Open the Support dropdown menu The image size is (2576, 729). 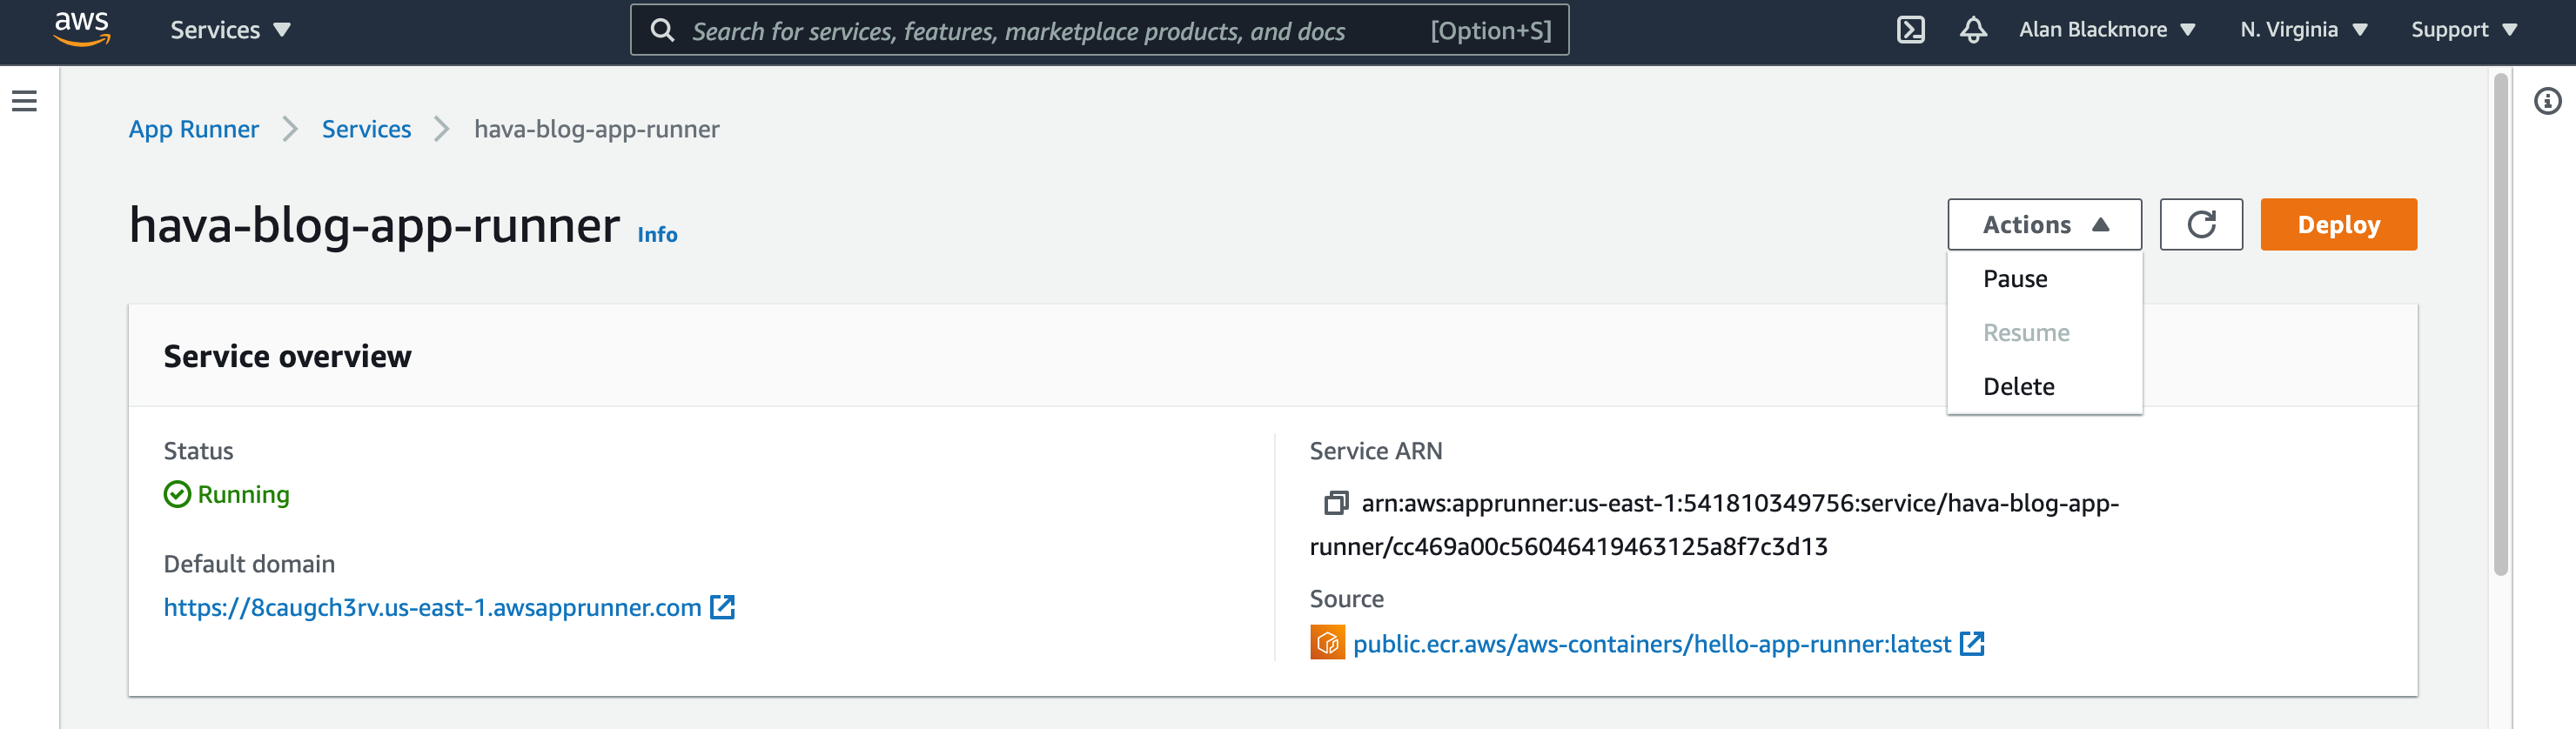click(x=2463, y=30)
